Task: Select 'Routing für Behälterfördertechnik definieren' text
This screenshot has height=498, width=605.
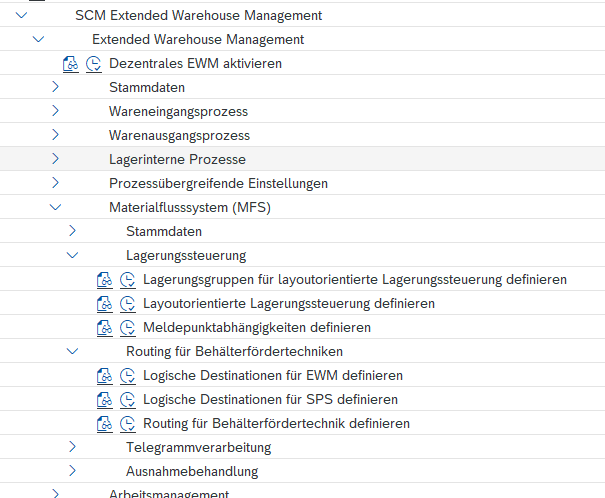Action: 276,424
